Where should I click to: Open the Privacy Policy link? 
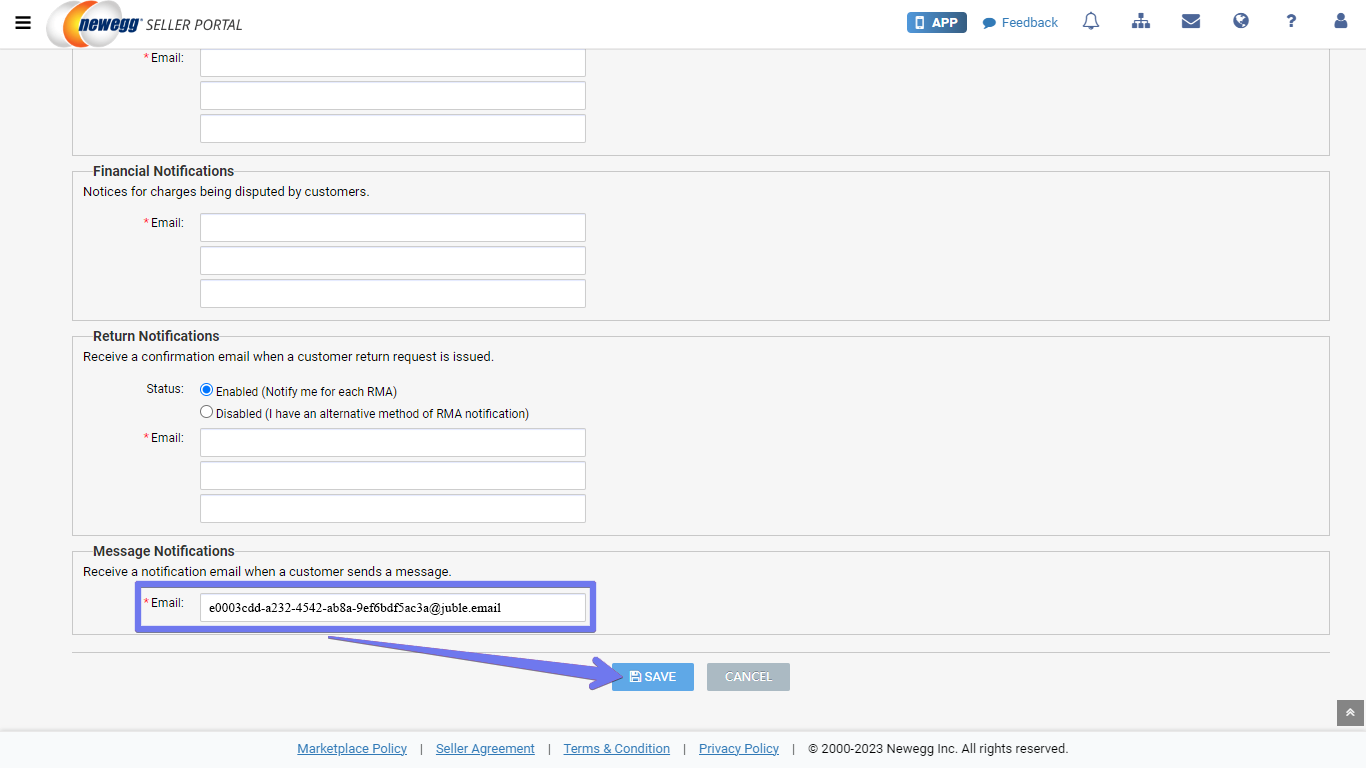(x=738, y=749)
